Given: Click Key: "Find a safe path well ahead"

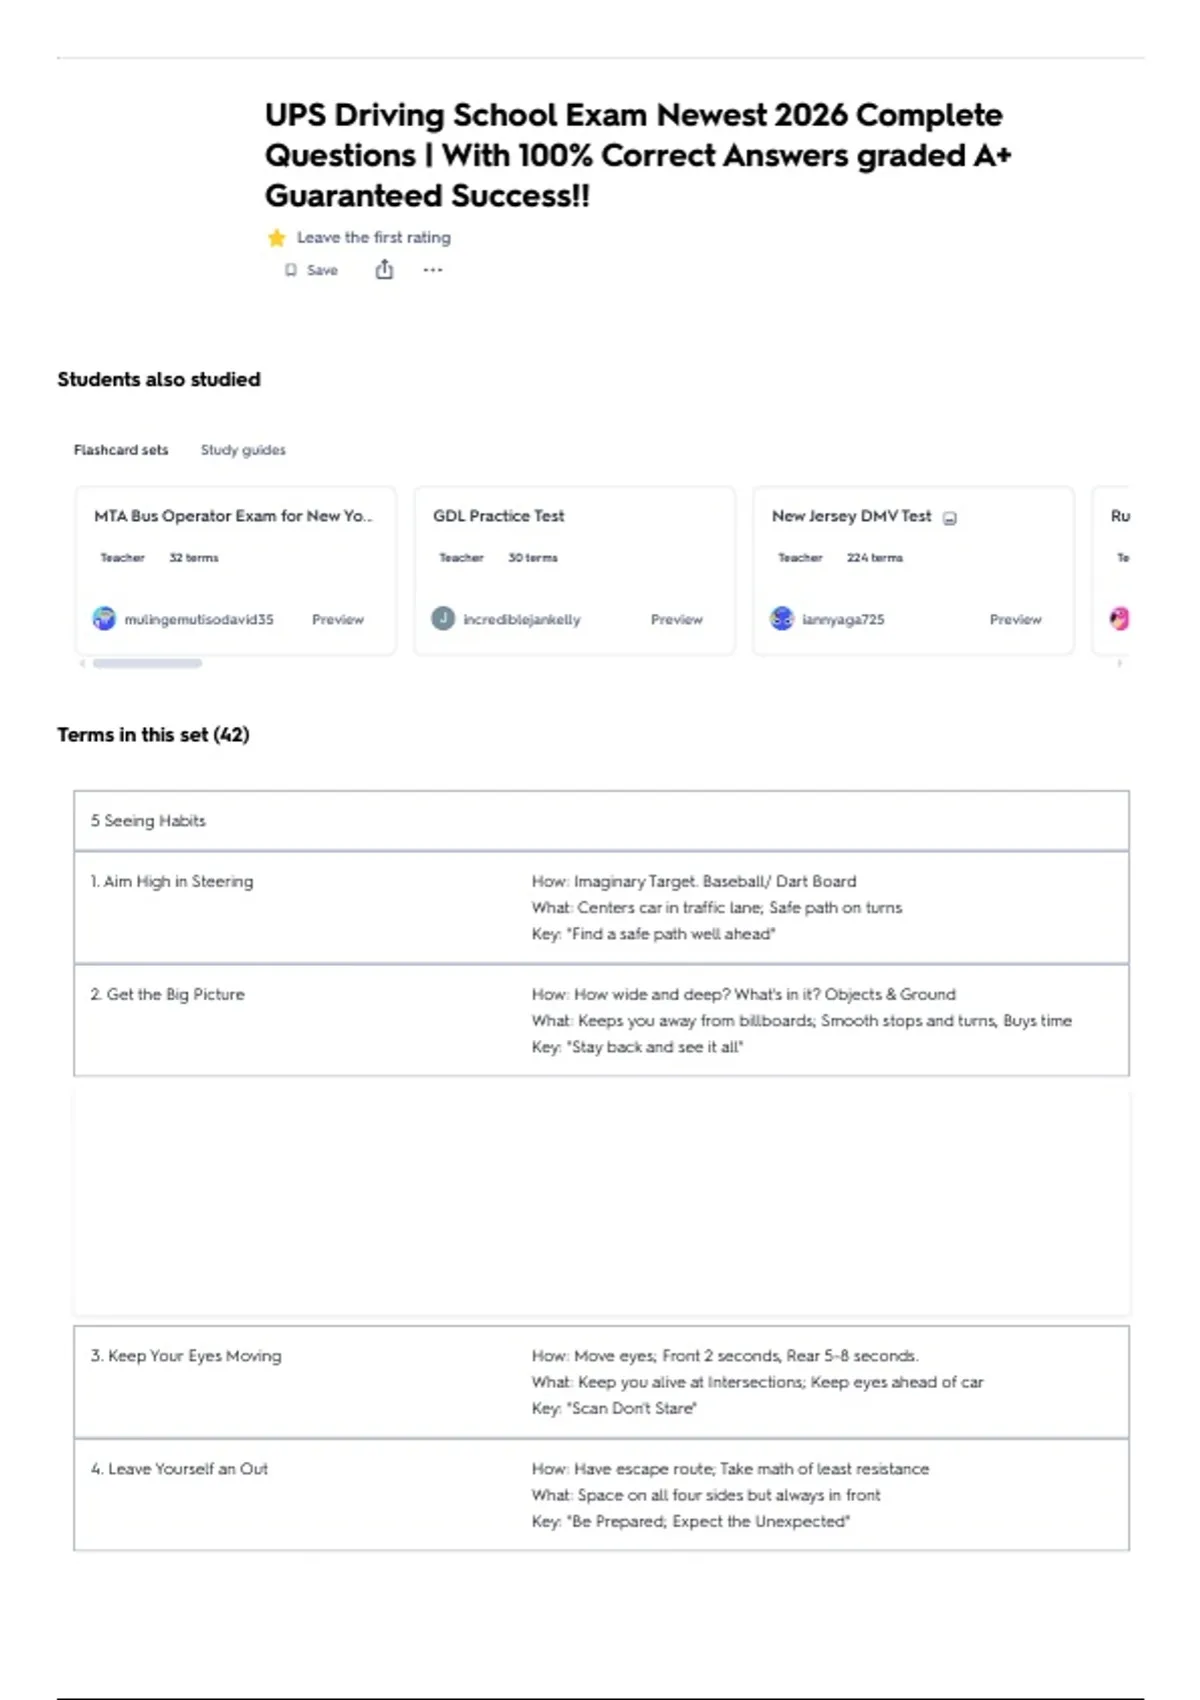Looking at the screenshot, I should (654, 934).
